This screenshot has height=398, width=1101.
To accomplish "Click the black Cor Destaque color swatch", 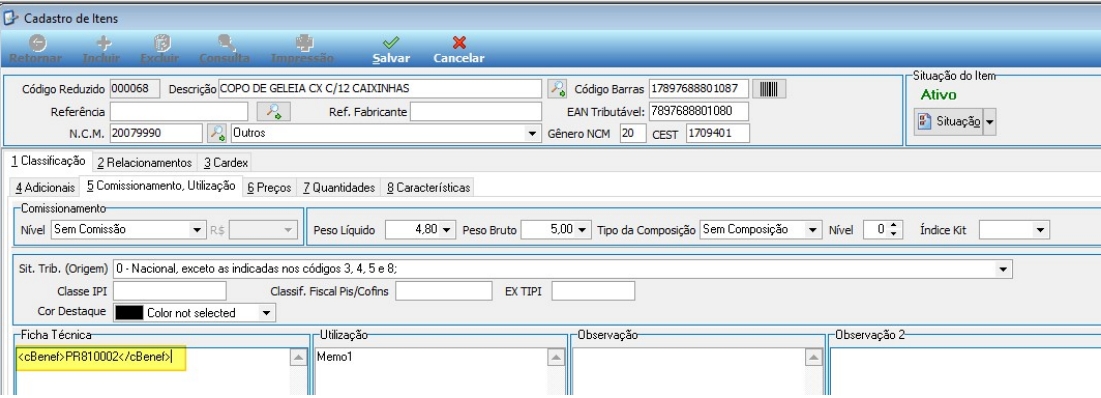I will point(128,313).
